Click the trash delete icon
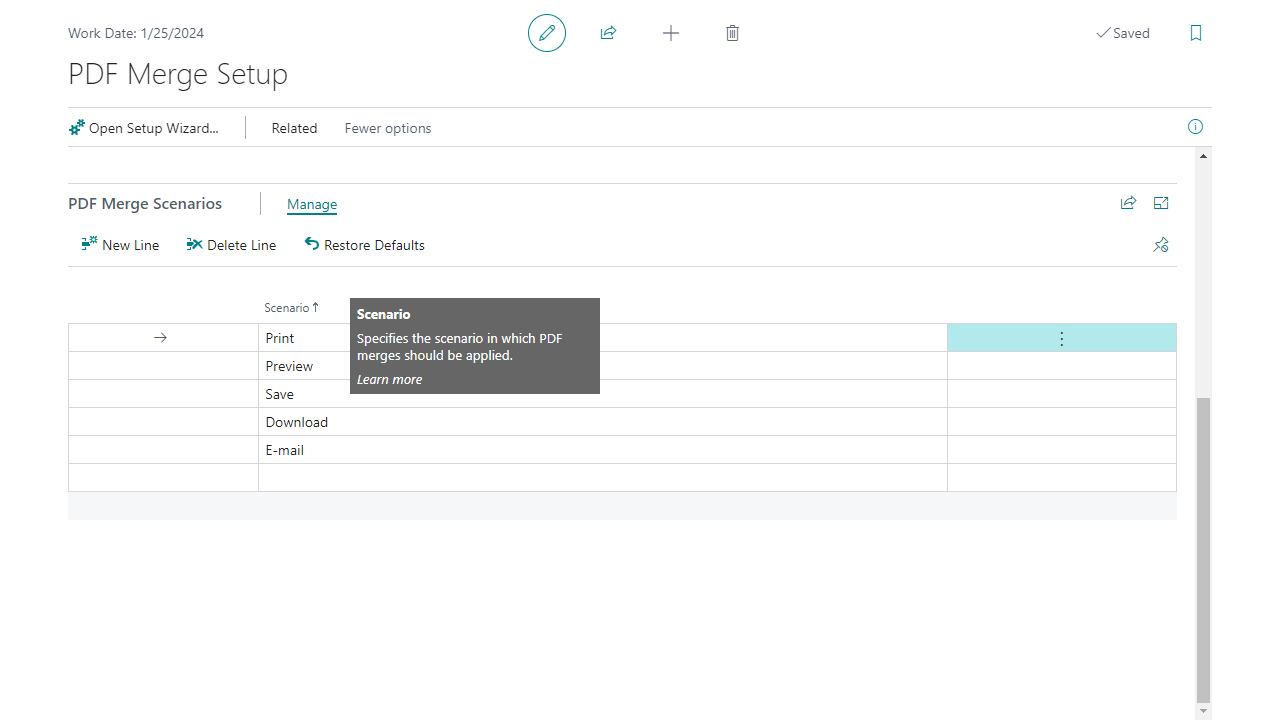Screen dimensions: 1280x720 click(x=732, y=33)
